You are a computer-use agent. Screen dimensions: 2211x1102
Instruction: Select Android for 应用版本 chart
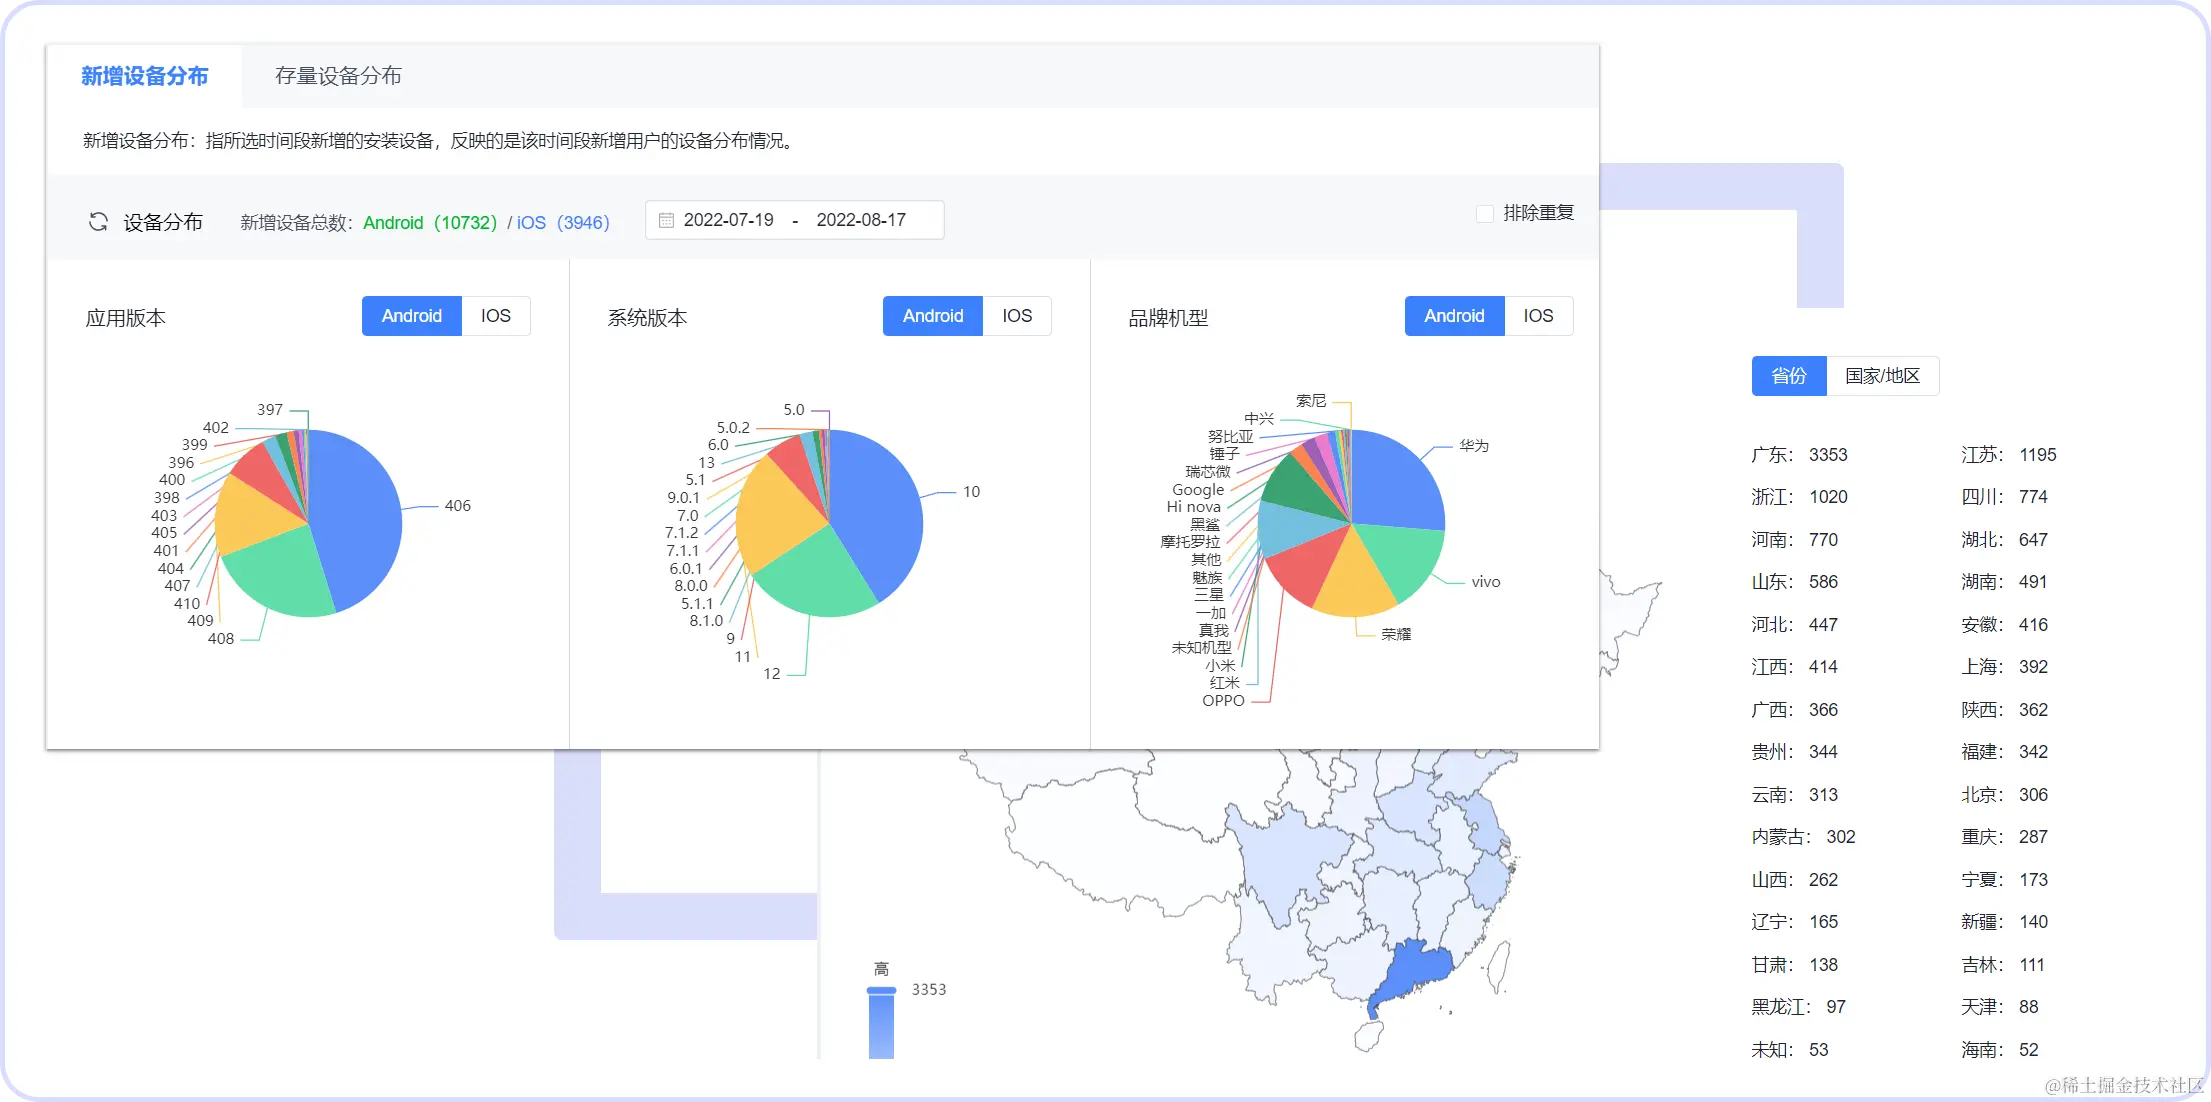pyautogui.click(x=411, y=316)
